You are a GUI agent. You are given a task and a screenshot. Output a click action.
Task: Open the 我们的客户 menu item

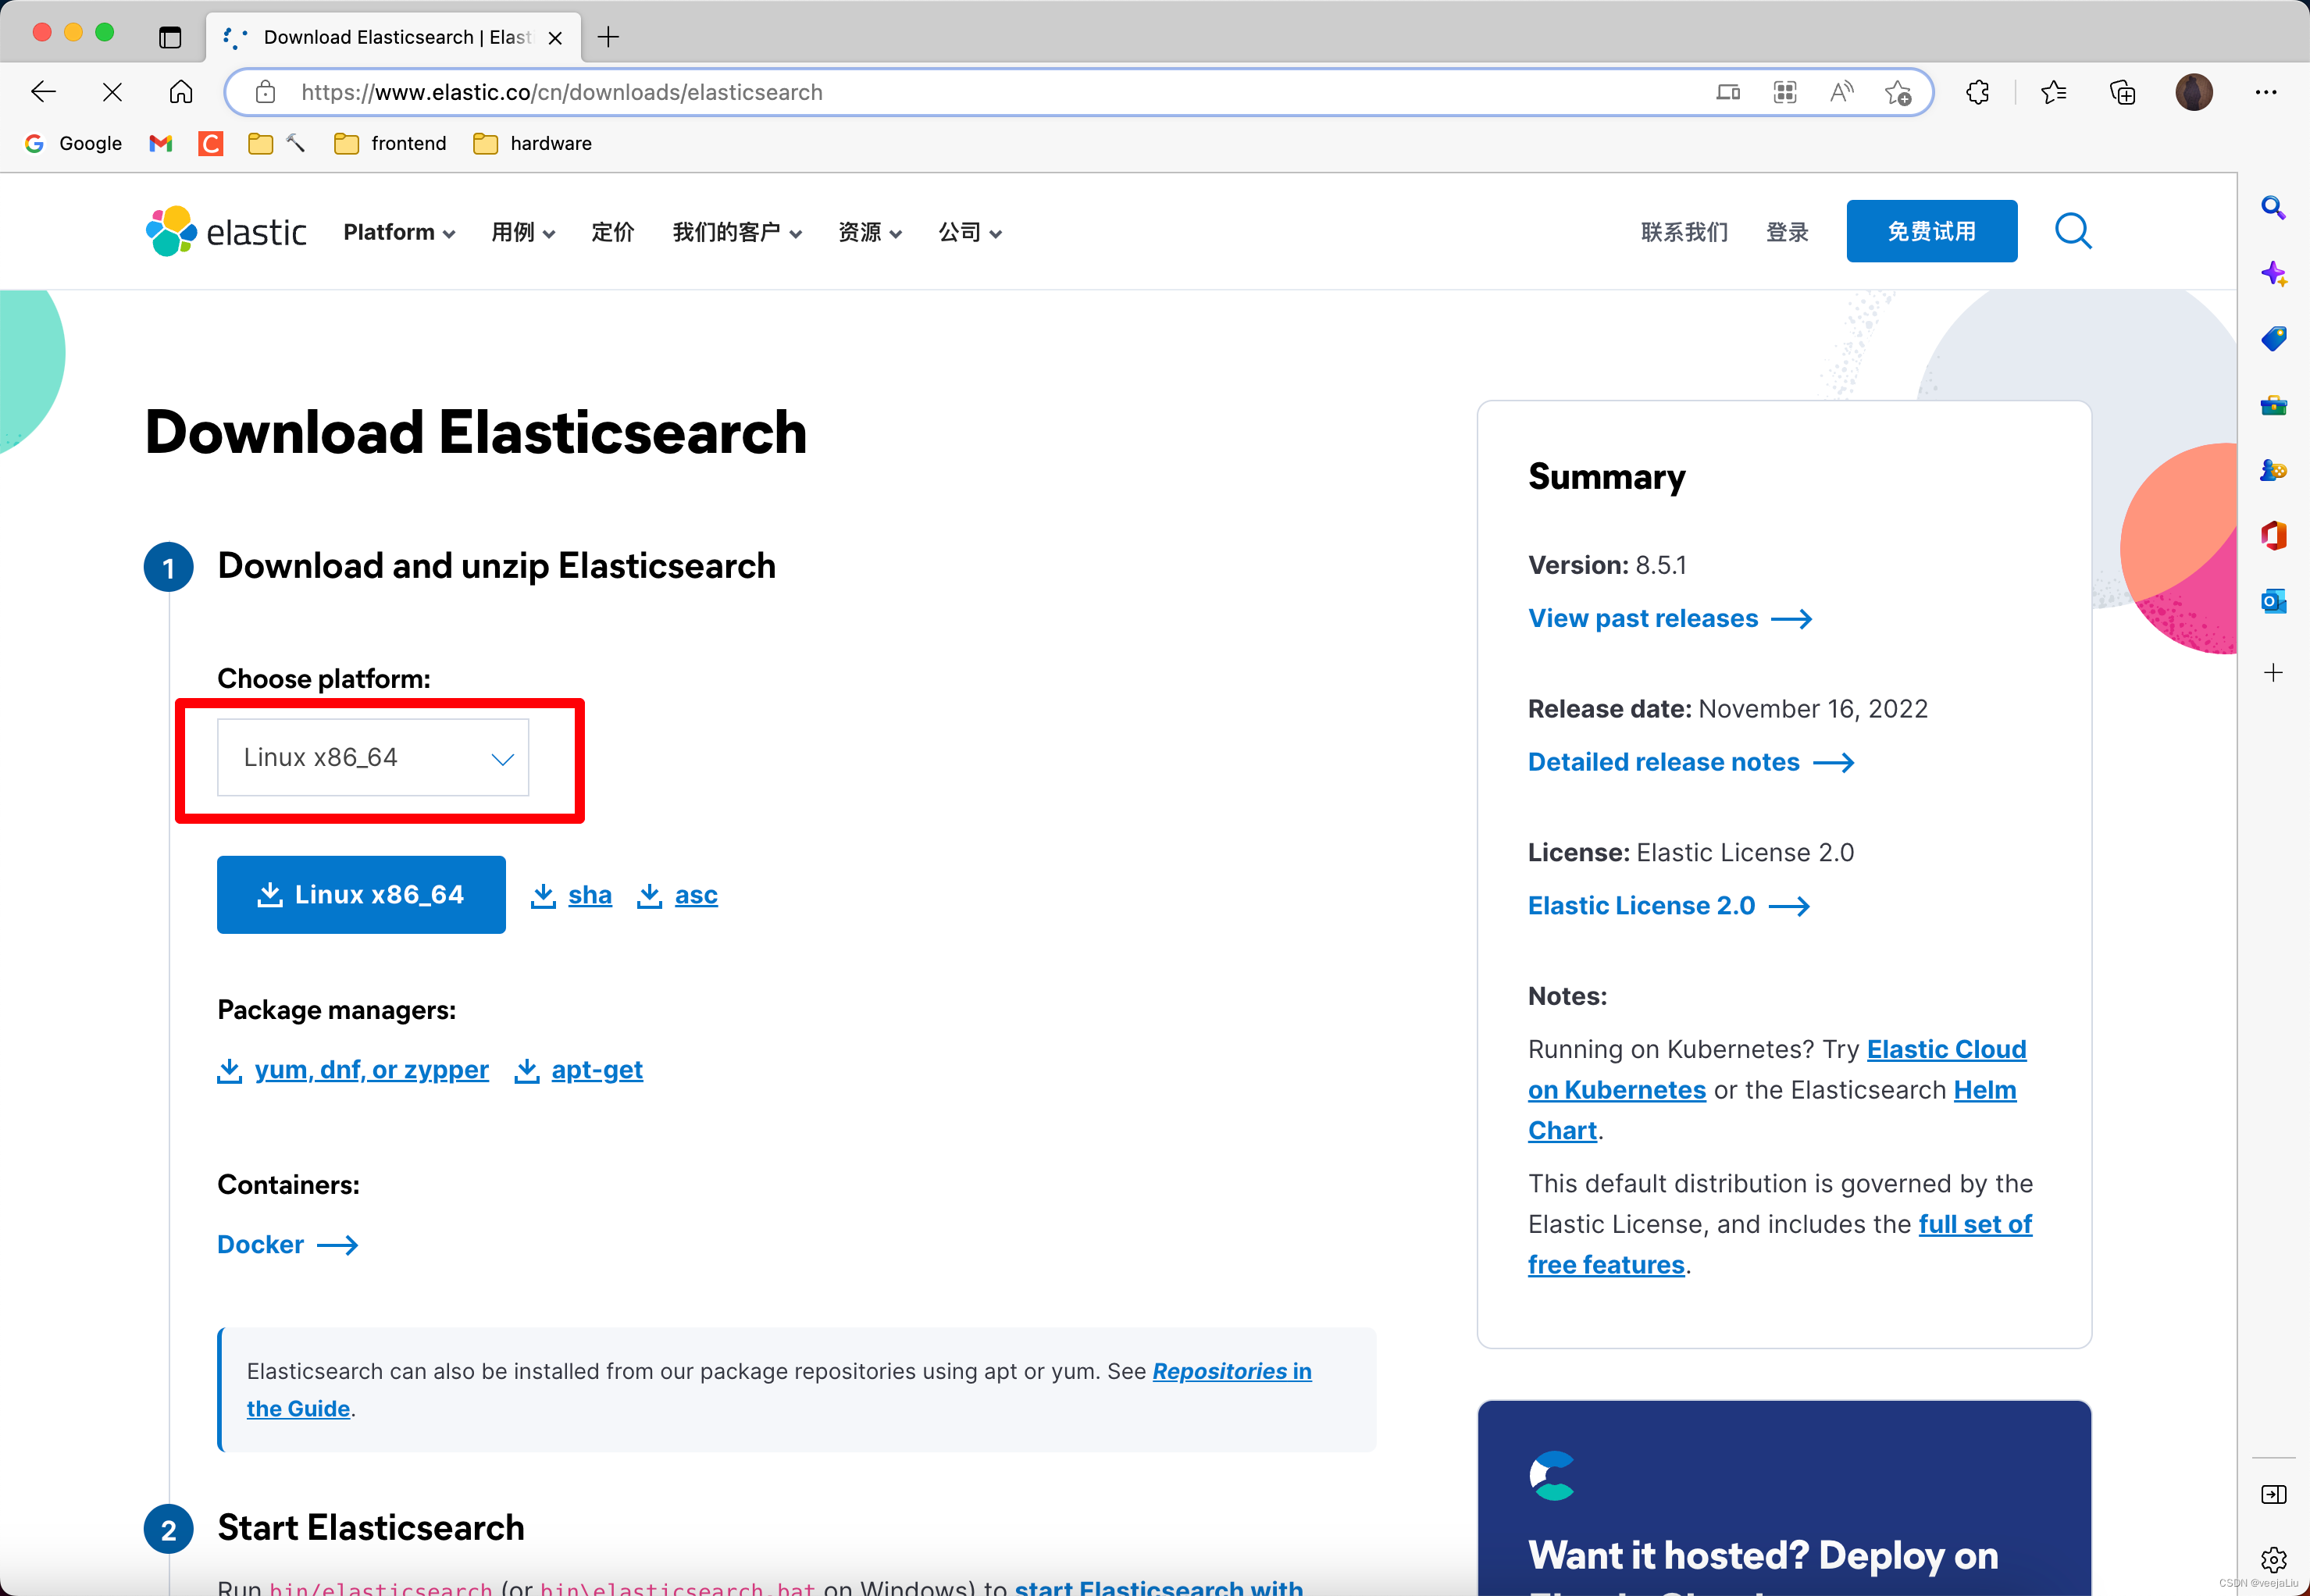point(736,232)
